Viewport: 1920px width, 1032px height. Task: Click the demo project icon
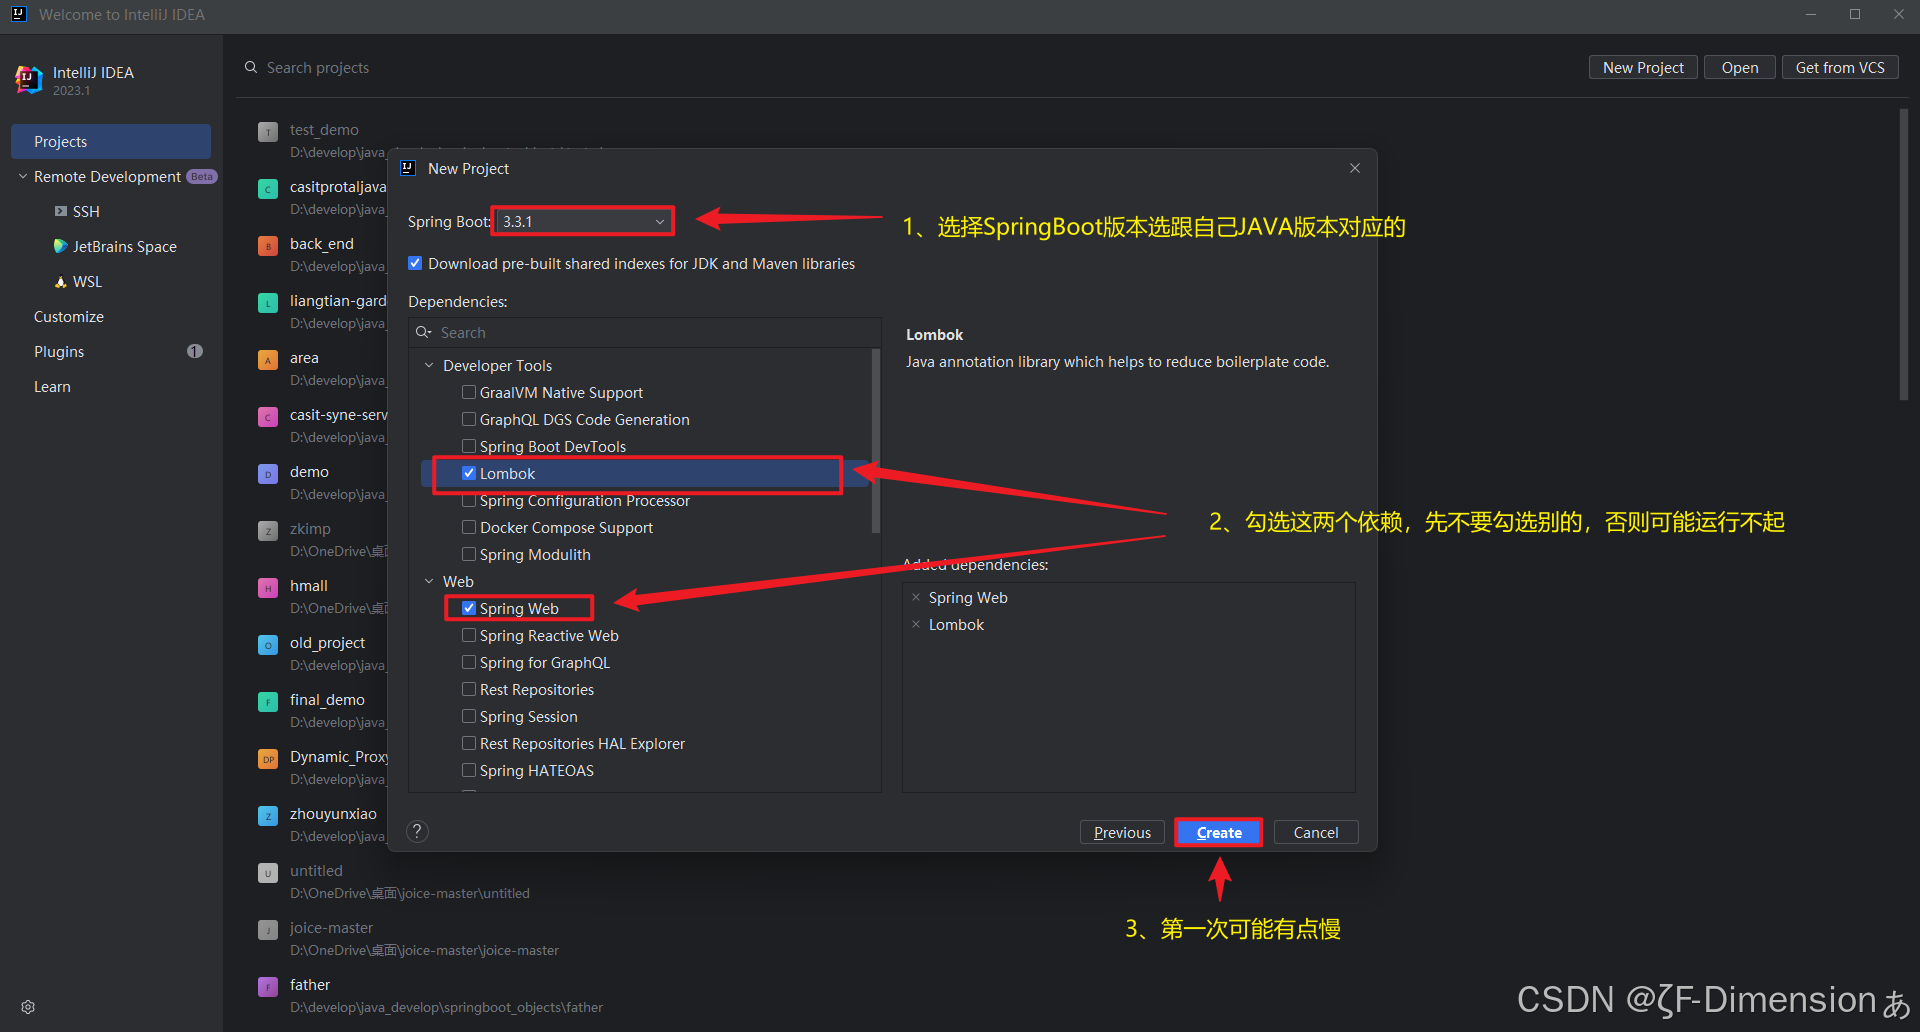click(x=268, y=474)
